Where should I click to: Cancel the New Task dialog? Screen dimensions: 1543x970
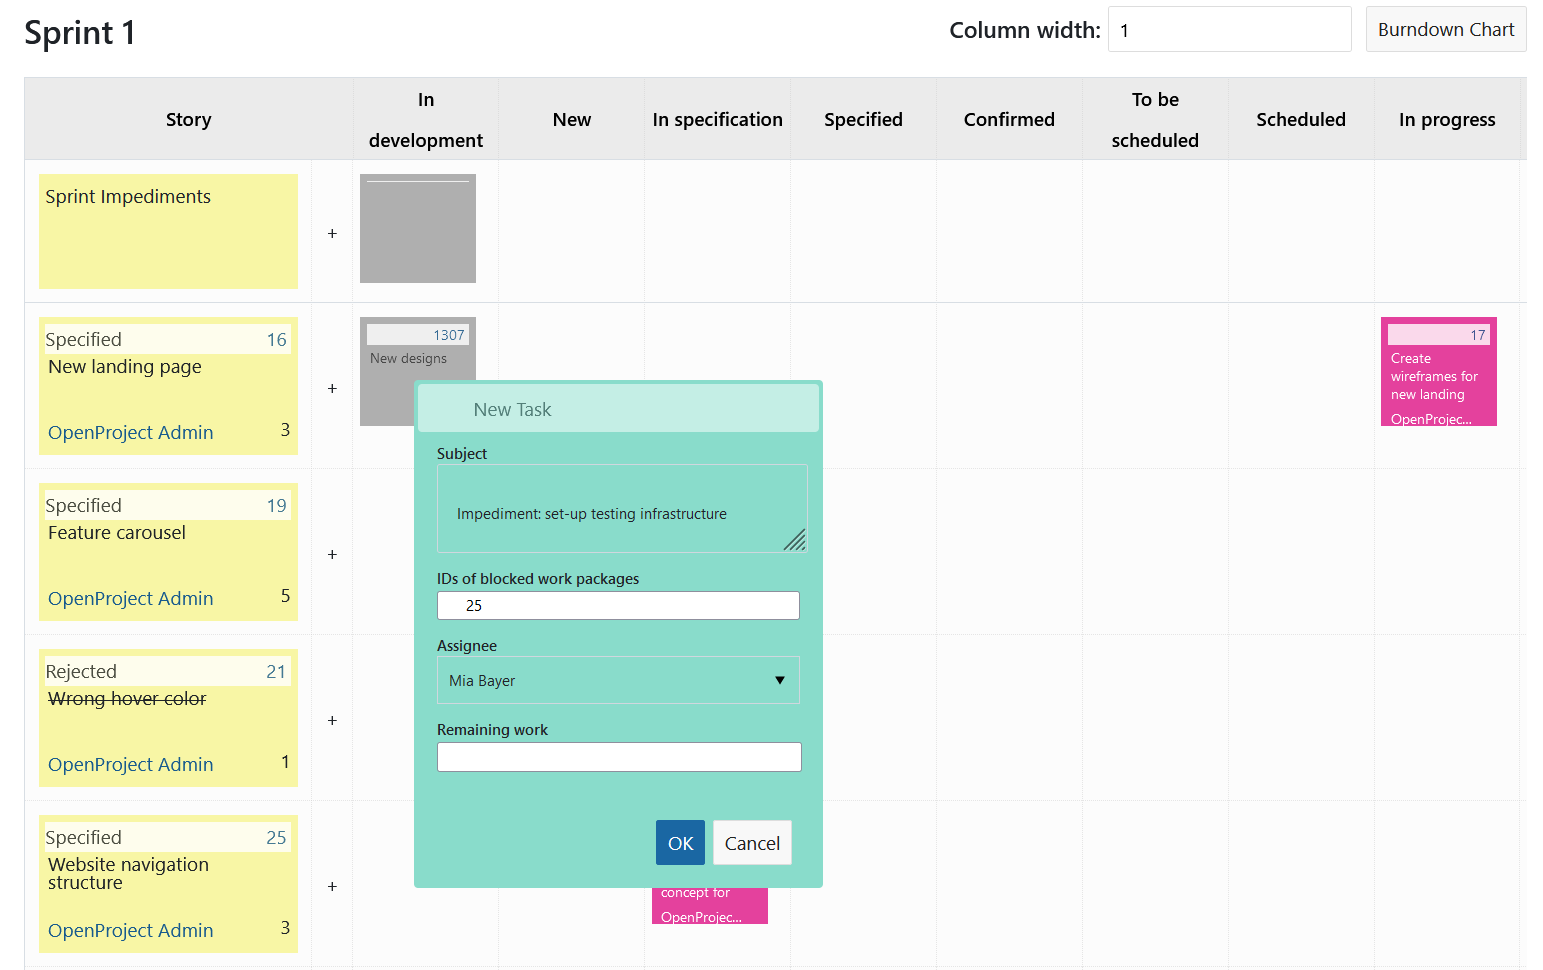click(x=752, y=843)
